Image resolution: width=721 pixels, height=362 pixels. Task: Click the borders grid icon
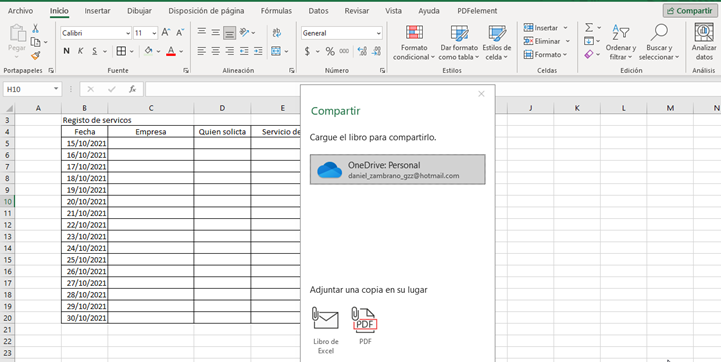(121, 51)
